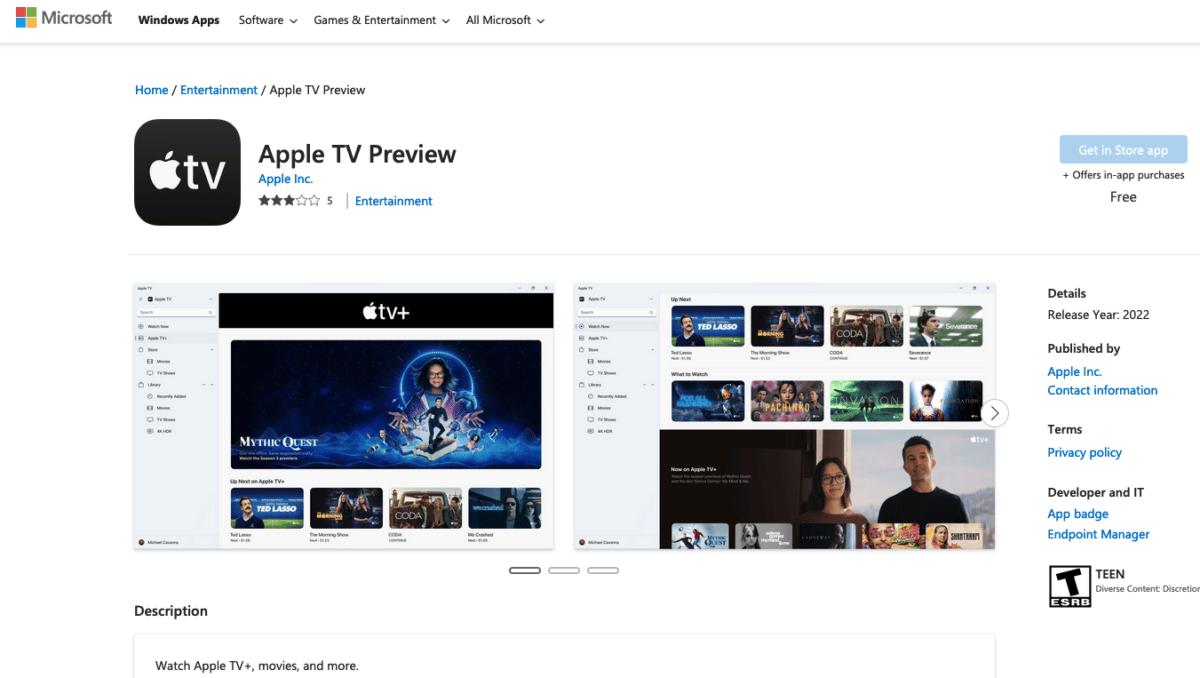Image resolution: width=1200 pixels, height=678 pixels.
Task: Click the ESRB Teen rating badge
Action: click(1069, 586)
